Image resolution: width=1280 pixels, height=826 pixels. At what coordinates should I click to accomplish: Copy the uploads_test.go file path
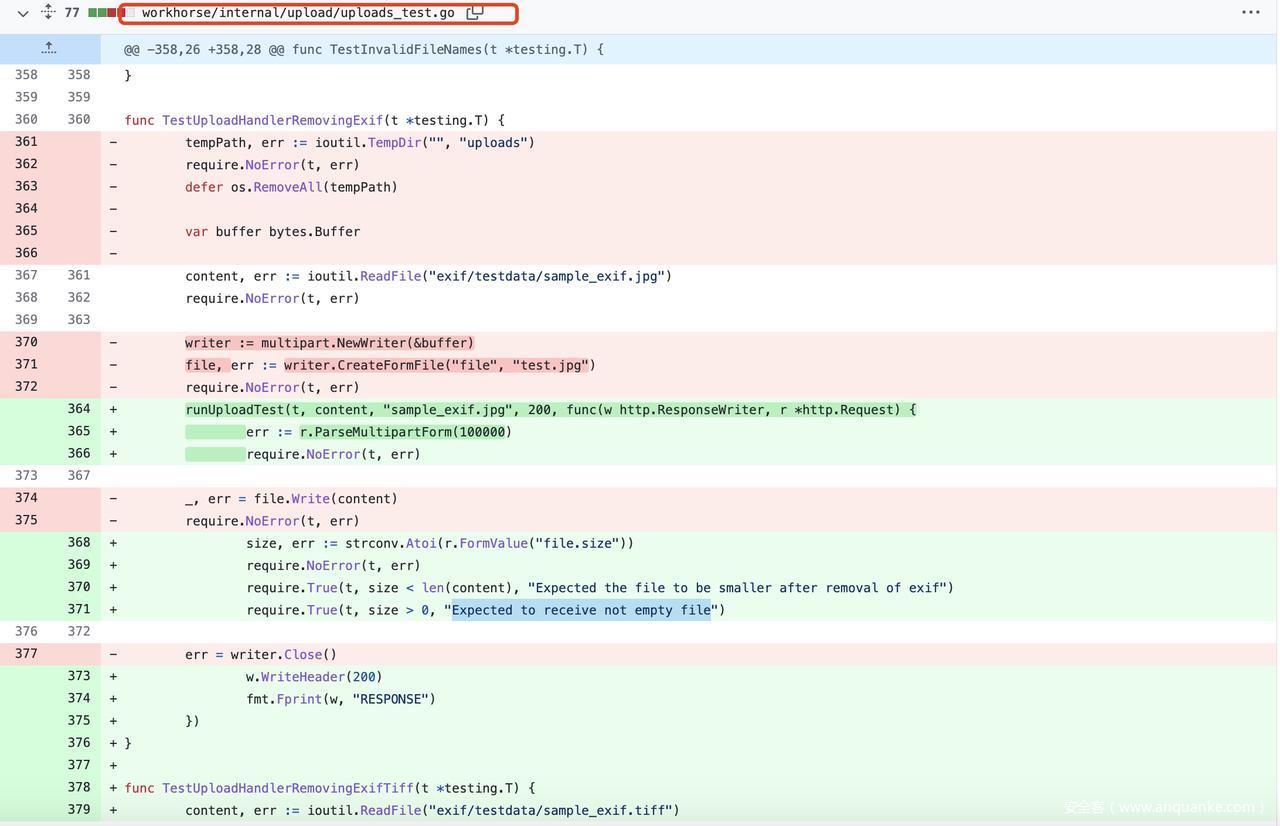[x=475, y=13]
